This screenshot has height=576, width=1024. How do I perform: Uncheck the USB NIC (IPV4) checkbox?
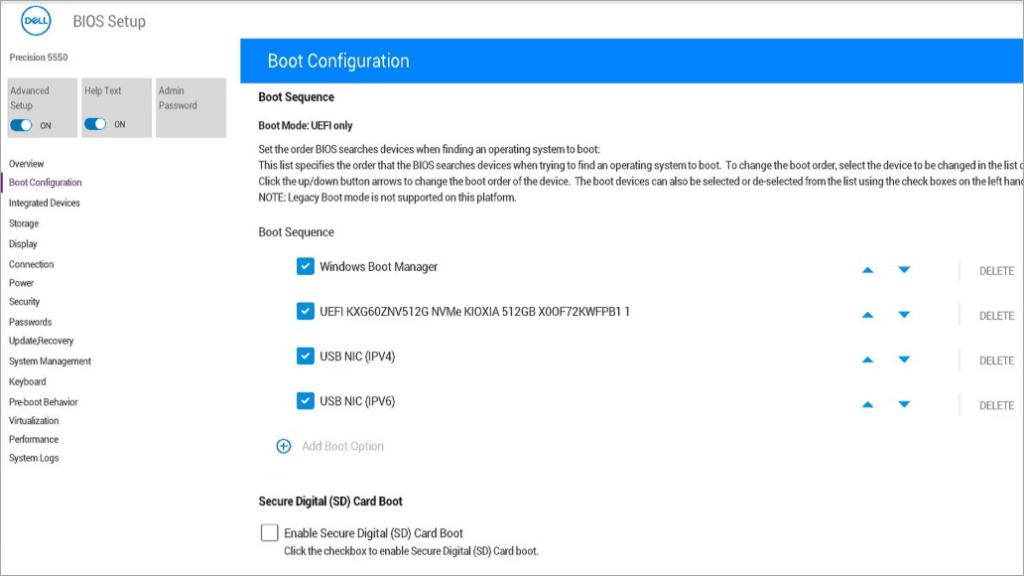click(306, 356)
